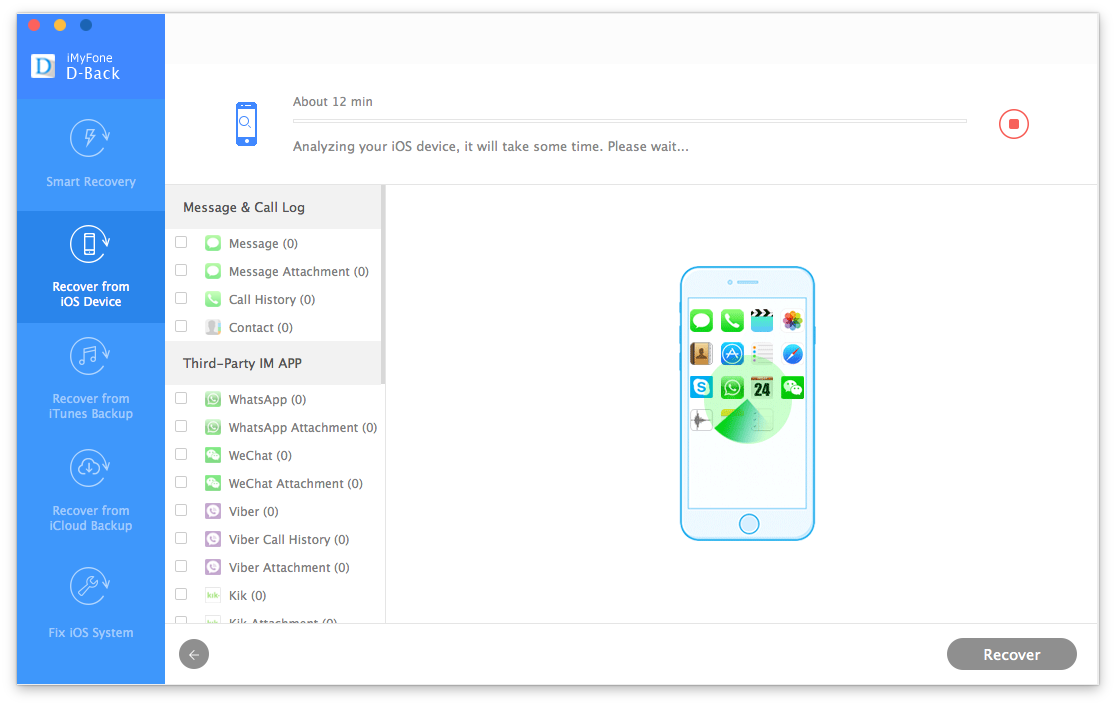This screenshot has height=706, width=1116.
Task: Toggle the Viber Attachment checkbox
Action: click(181, 566)
